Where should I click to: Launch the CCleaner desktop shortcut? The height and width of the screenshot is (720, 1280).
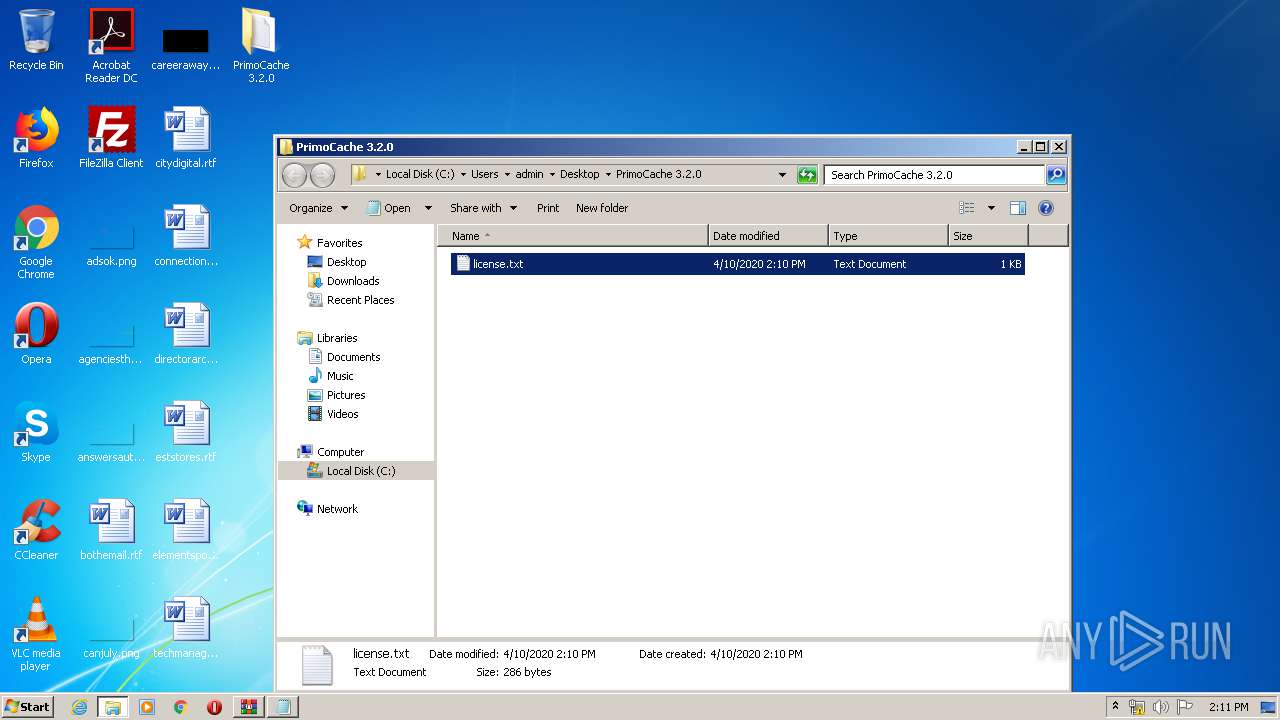36,530
